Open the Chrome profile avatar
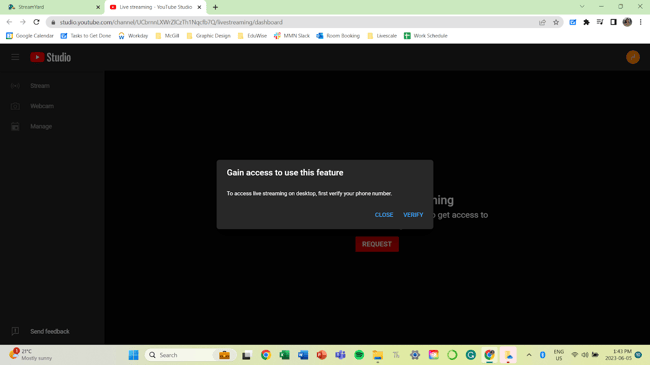Image resolution: width=650 pixels, height=365 pixels. pyautogui.click(x=627, y=22)
